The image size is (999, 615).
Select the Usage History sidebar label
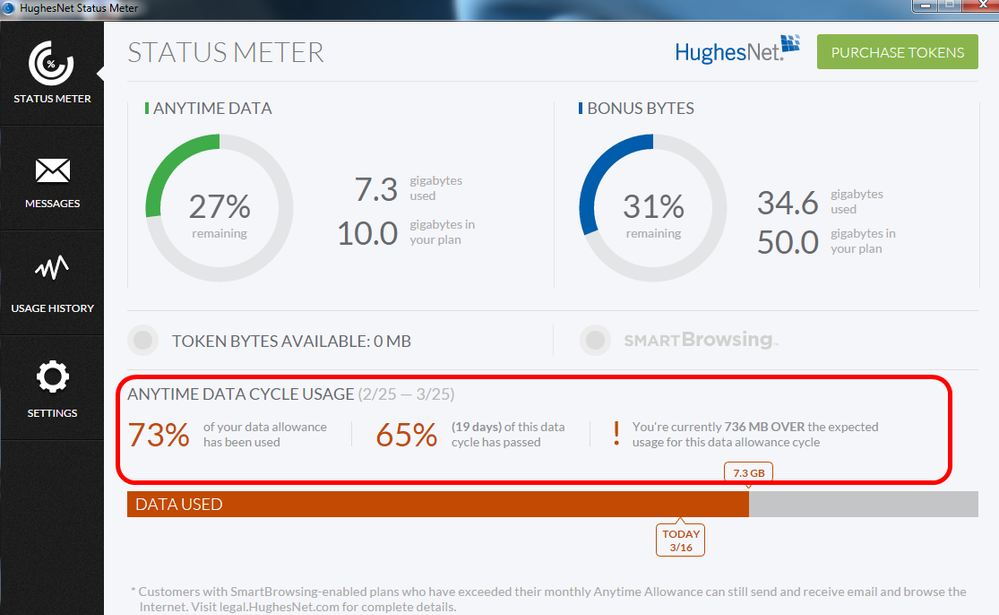(x=52, y=308)
